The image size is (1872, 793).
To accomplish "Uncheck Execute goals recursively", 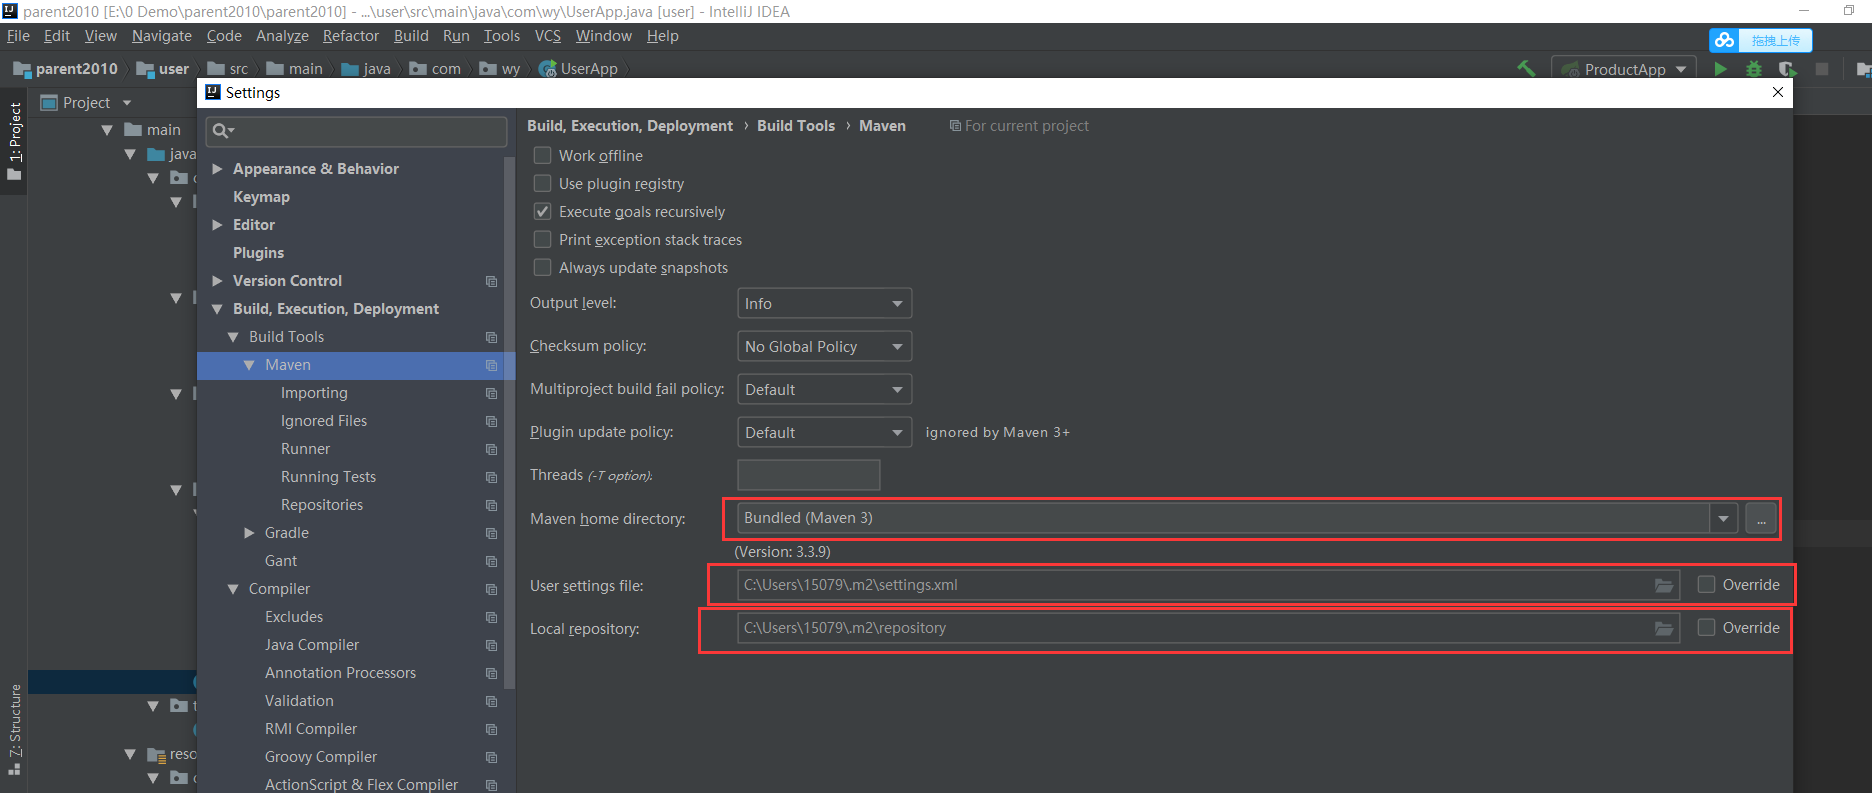I will click(x=542, y=211).
